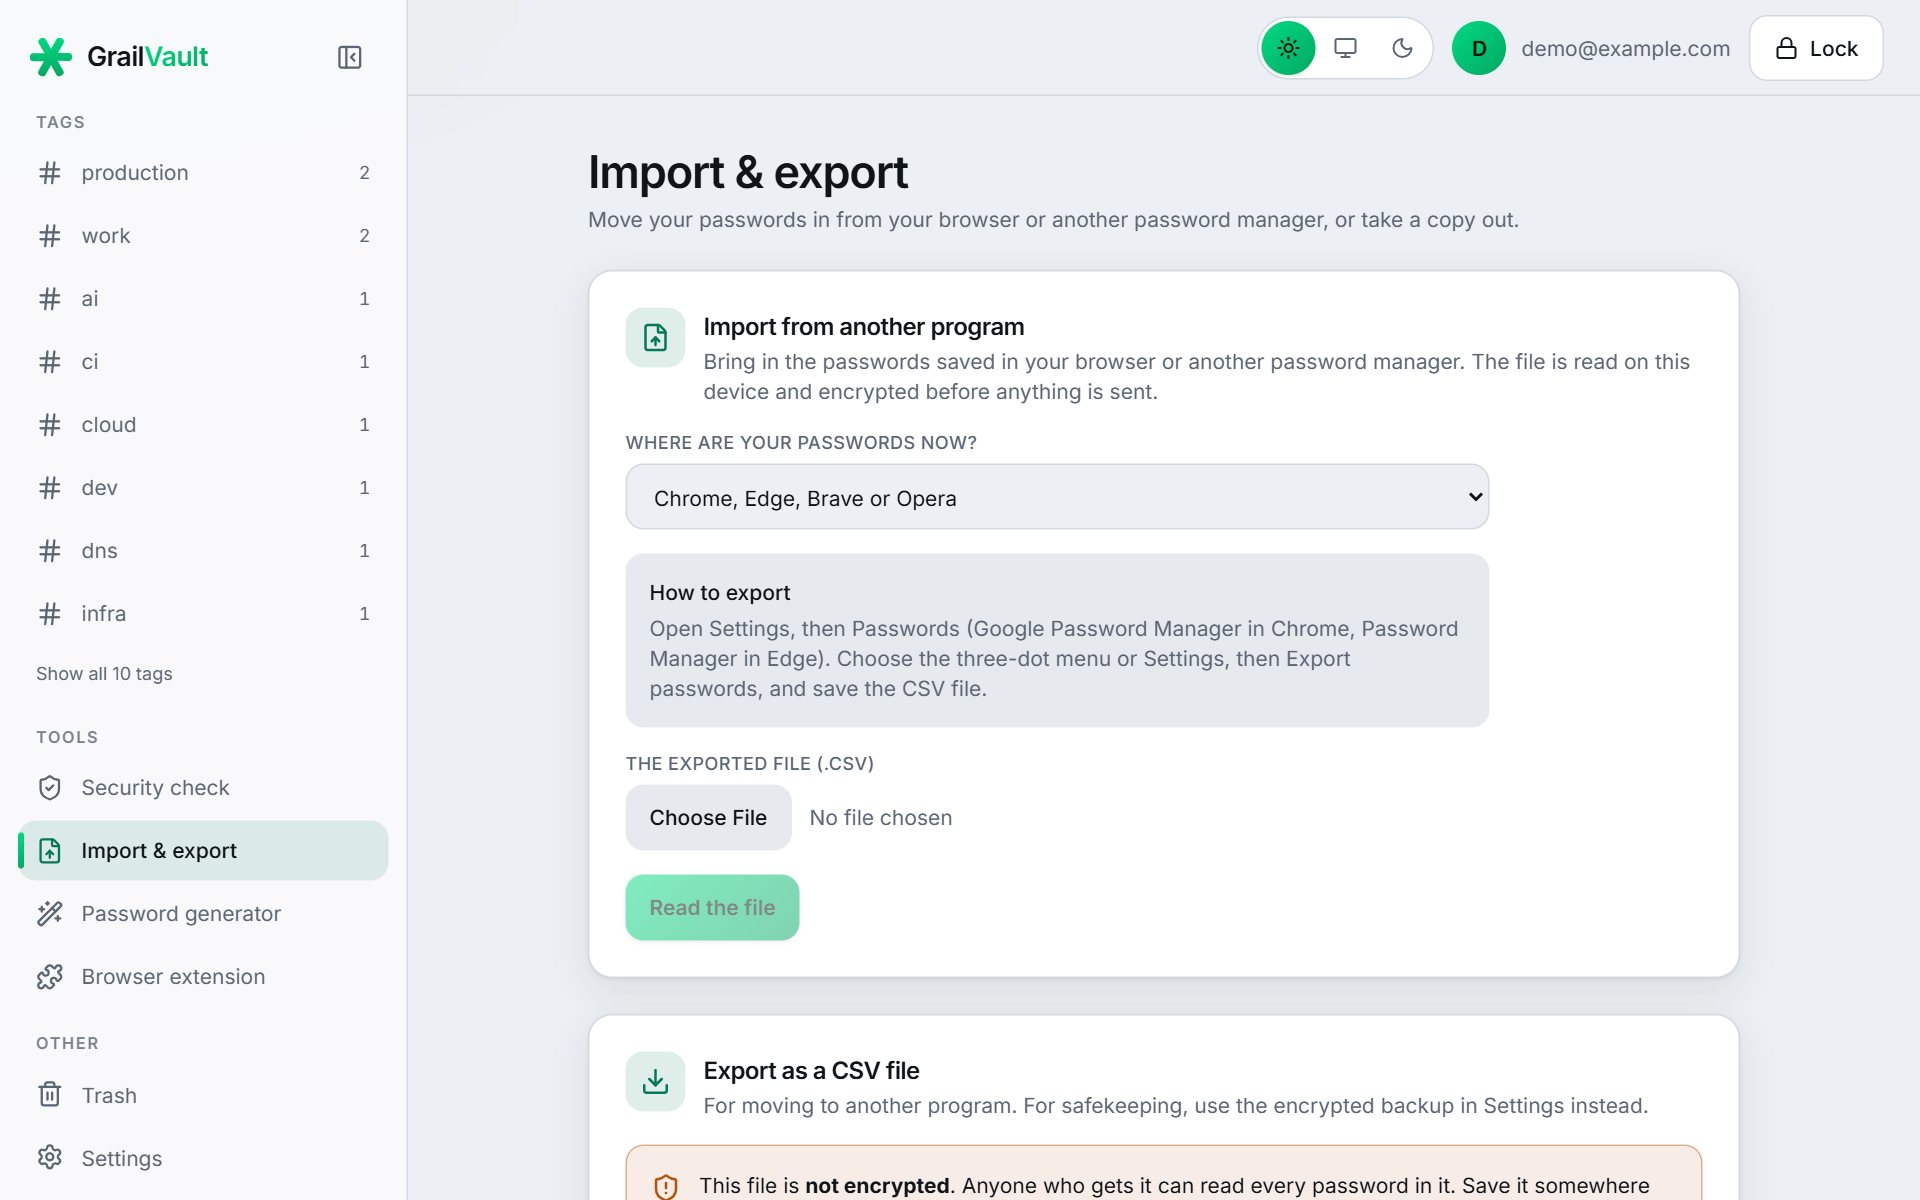This screenshot has width=1920, height=1200.
Task: Click the hash icon beside dns
Action: coord(50,551)
